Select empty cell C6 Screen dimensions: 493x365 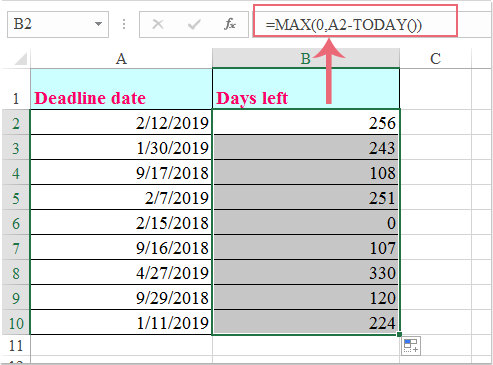(x=436, y=222)
